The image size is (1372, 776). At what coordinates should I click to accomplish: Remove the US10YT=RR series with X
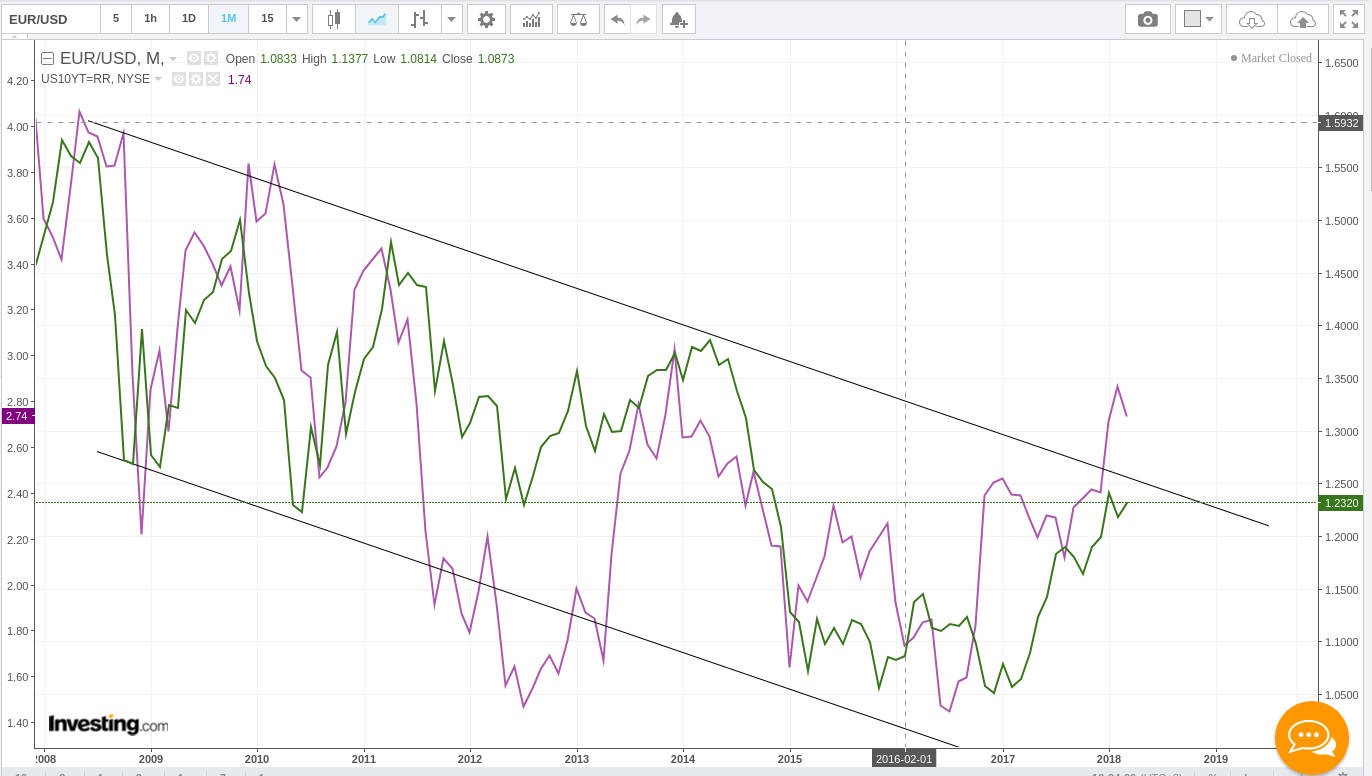213,79
